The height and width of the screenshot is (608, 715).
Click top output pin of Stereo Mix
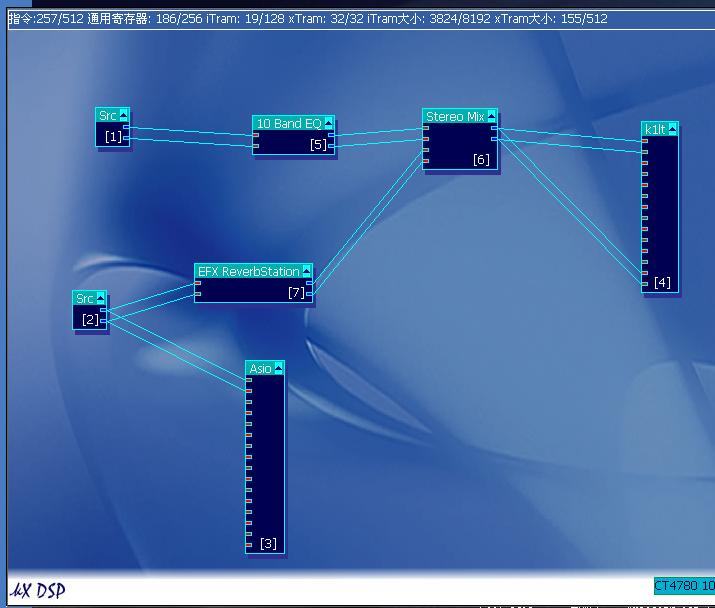[x=494, y=128]
